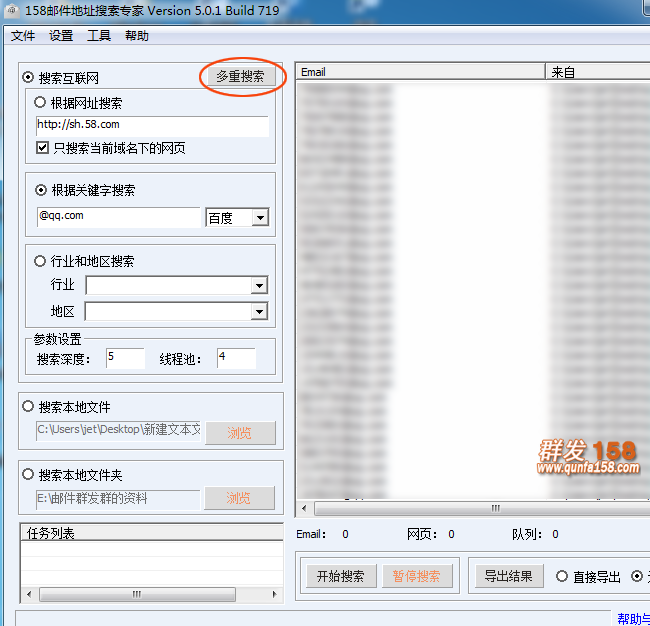Select the 搜索本地文件夹 radio button
The width and height of the screenshot is (650, 626).
click(28, 474)
